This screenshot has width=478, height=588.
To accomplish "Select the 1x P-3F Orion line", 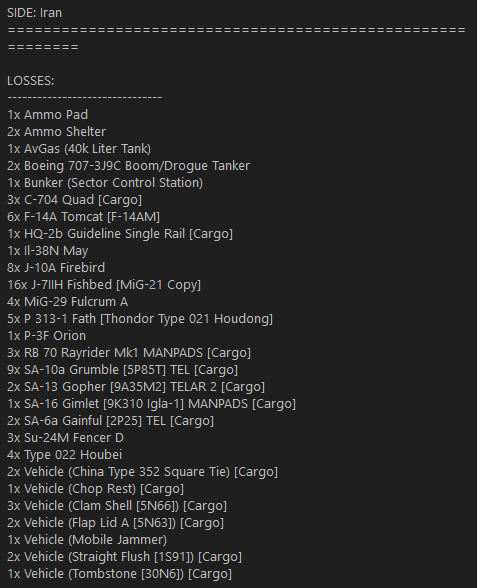I will [47, 336].
